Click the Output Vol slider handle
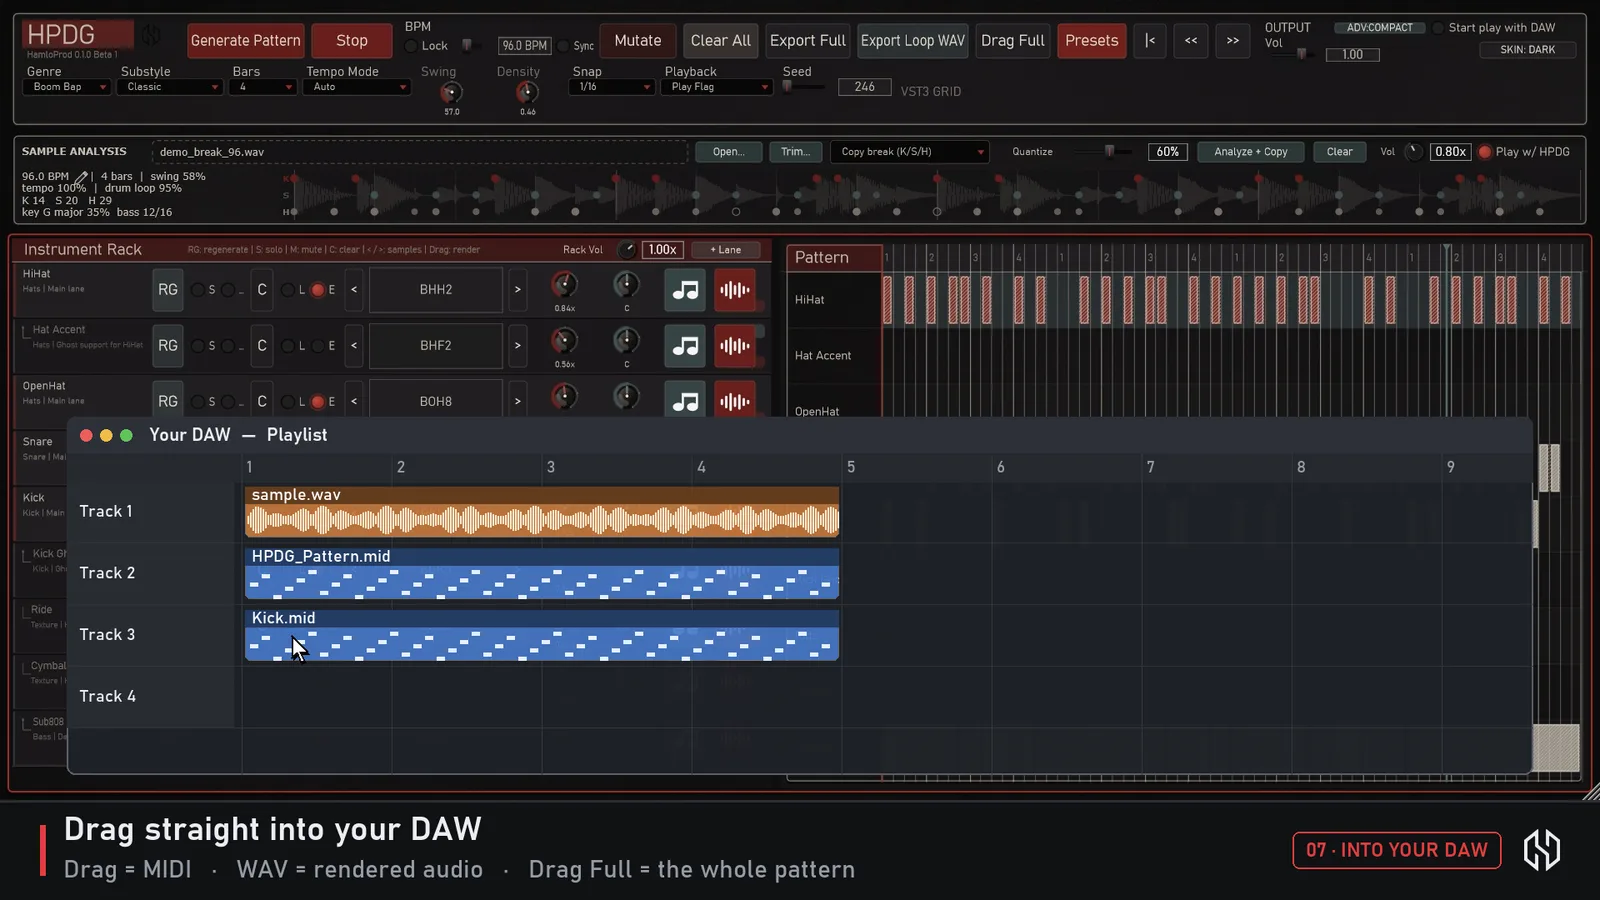Screen dimensions: 1600x900 click(x=1301, y=54)
